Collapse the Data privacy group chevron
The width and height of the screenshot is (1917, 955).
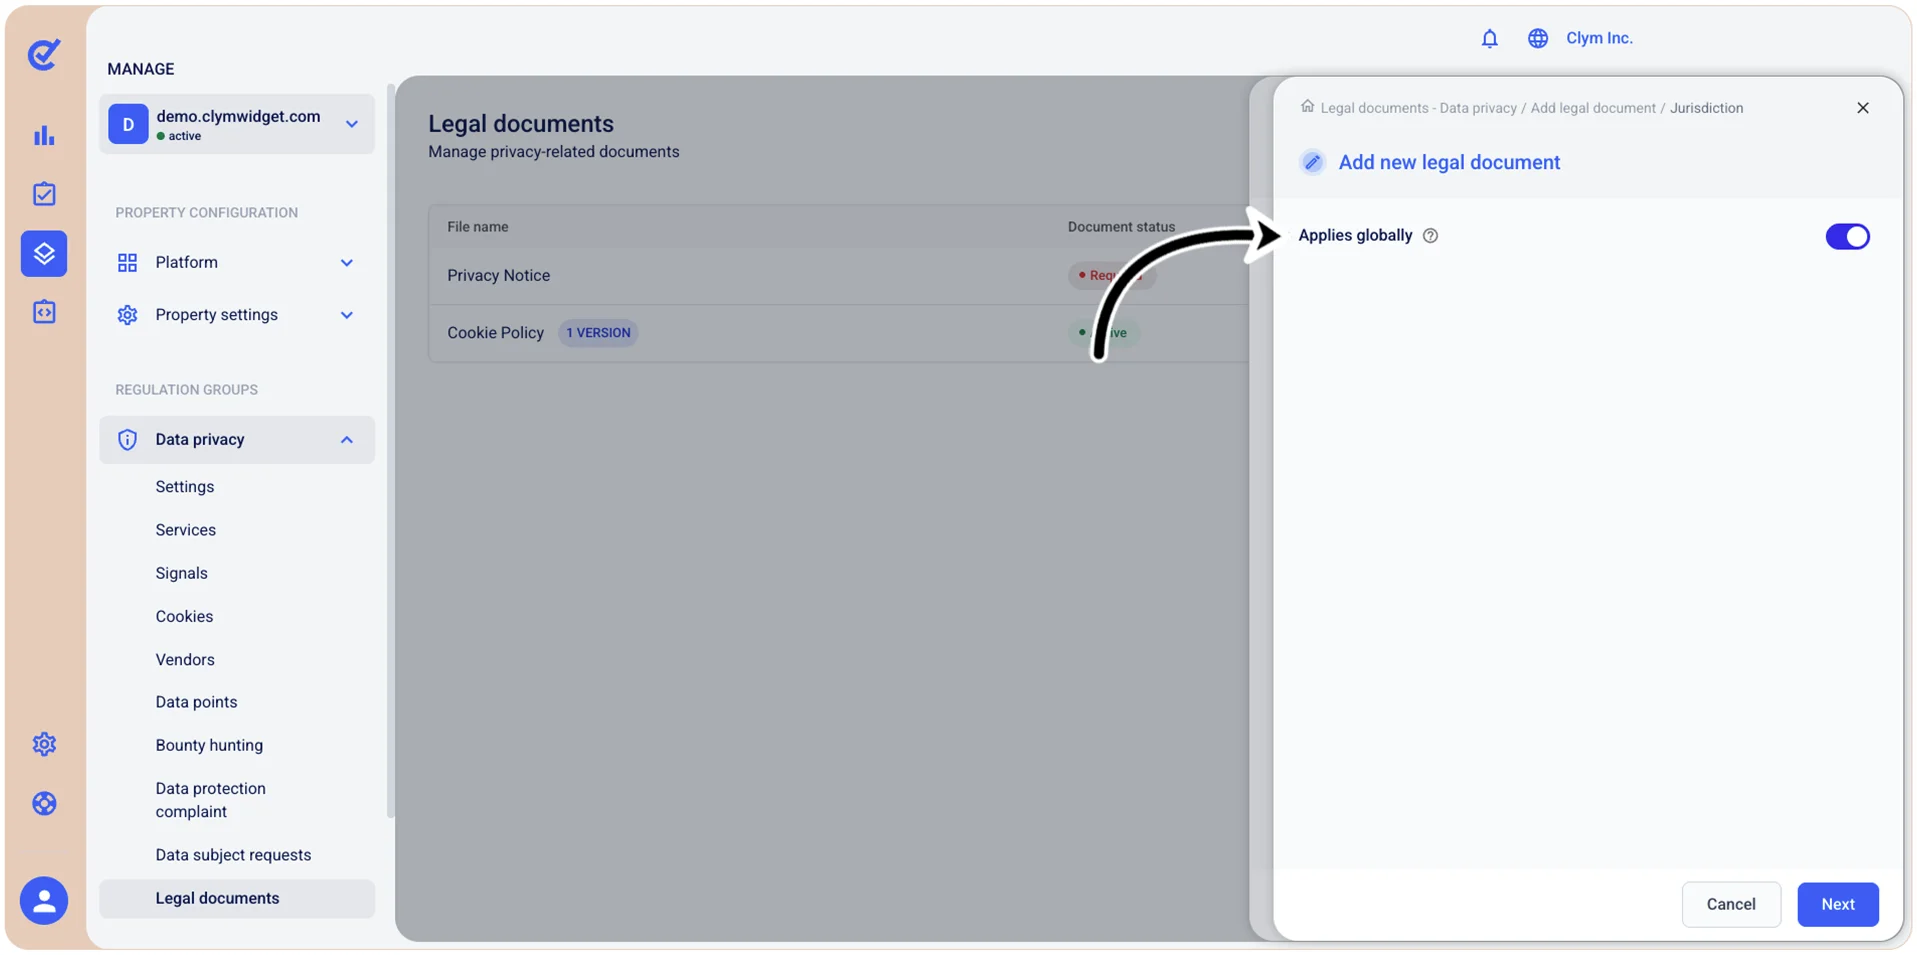point(347,440)
